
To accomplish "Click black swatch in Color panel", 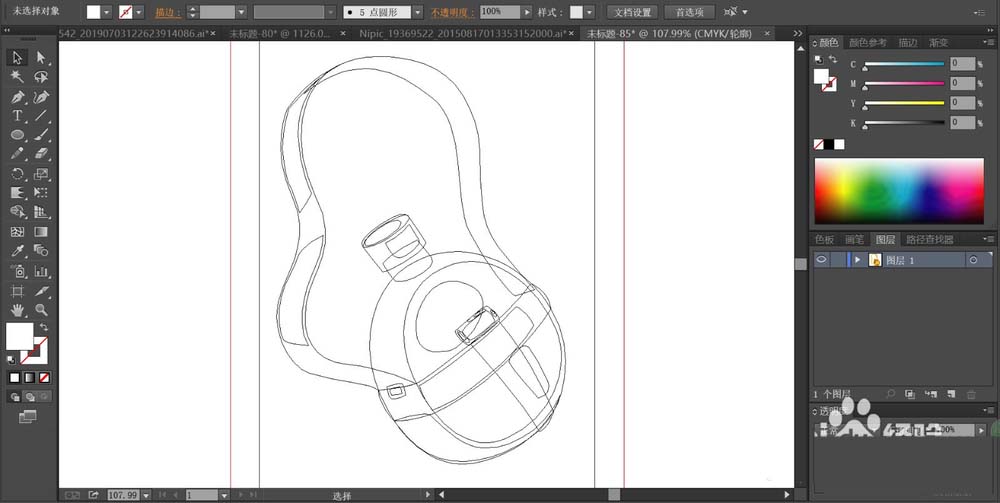I will (x=829, y=145).
